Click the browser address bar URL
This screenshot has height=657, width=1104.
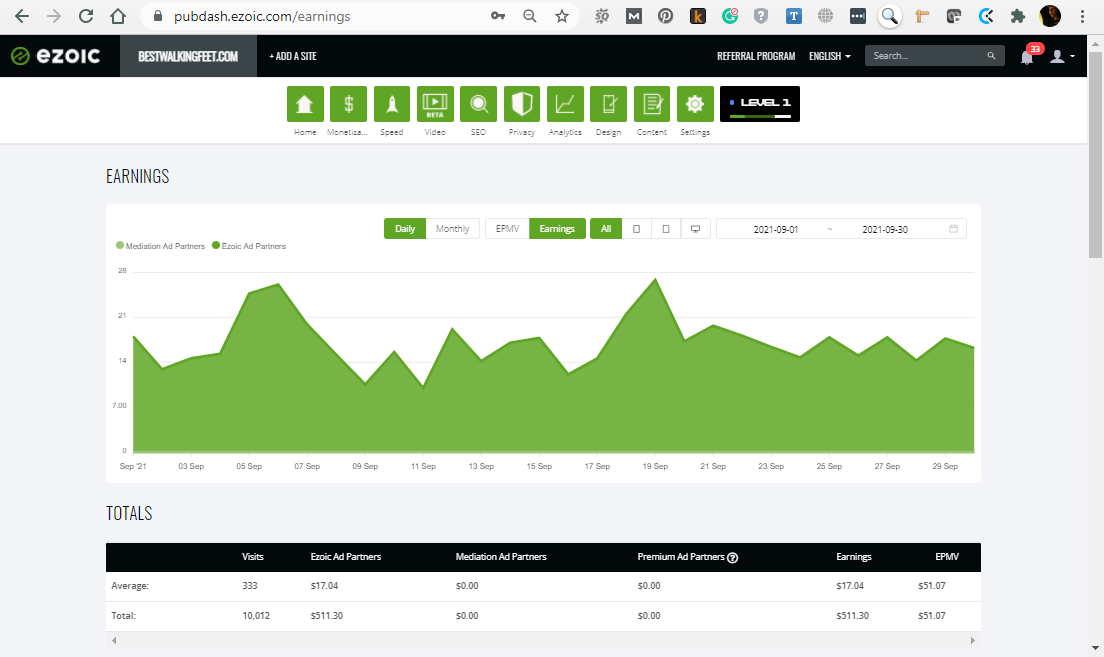[x=262, y=16]
